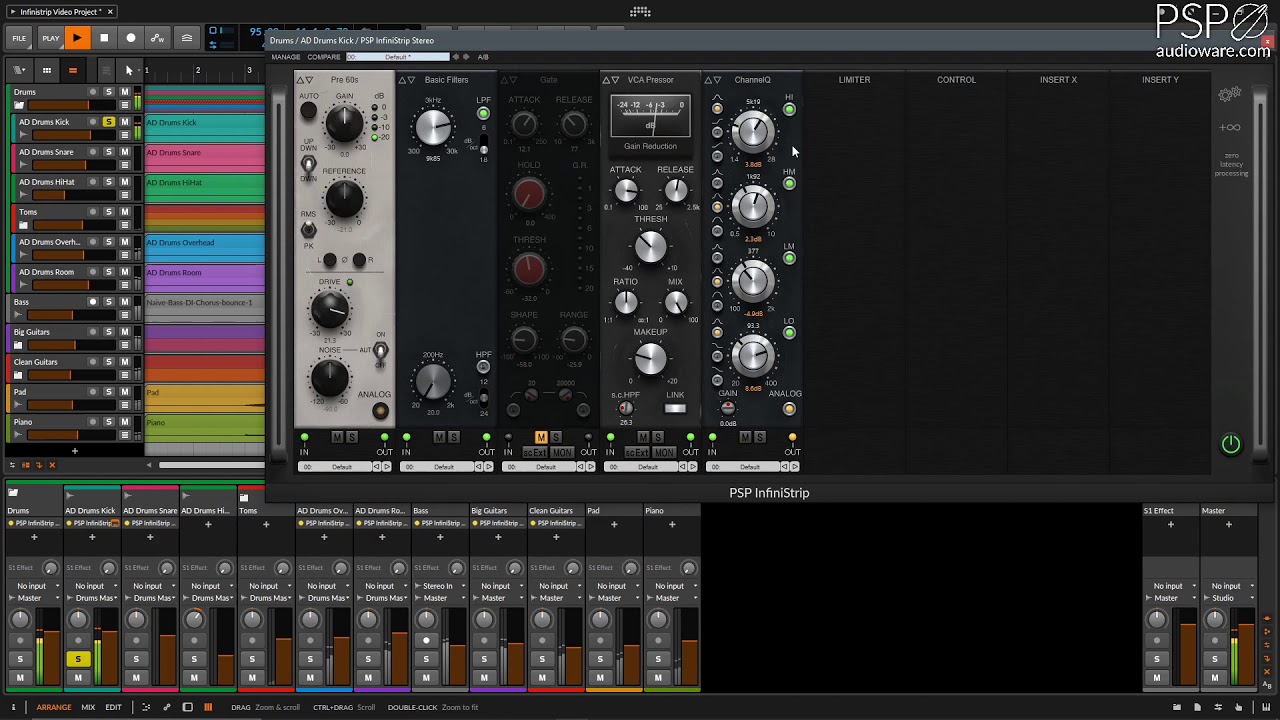Select the CONTROL slot tab
The width and height of the screenshot is (1280, 720).
click(x=956, y=80)
